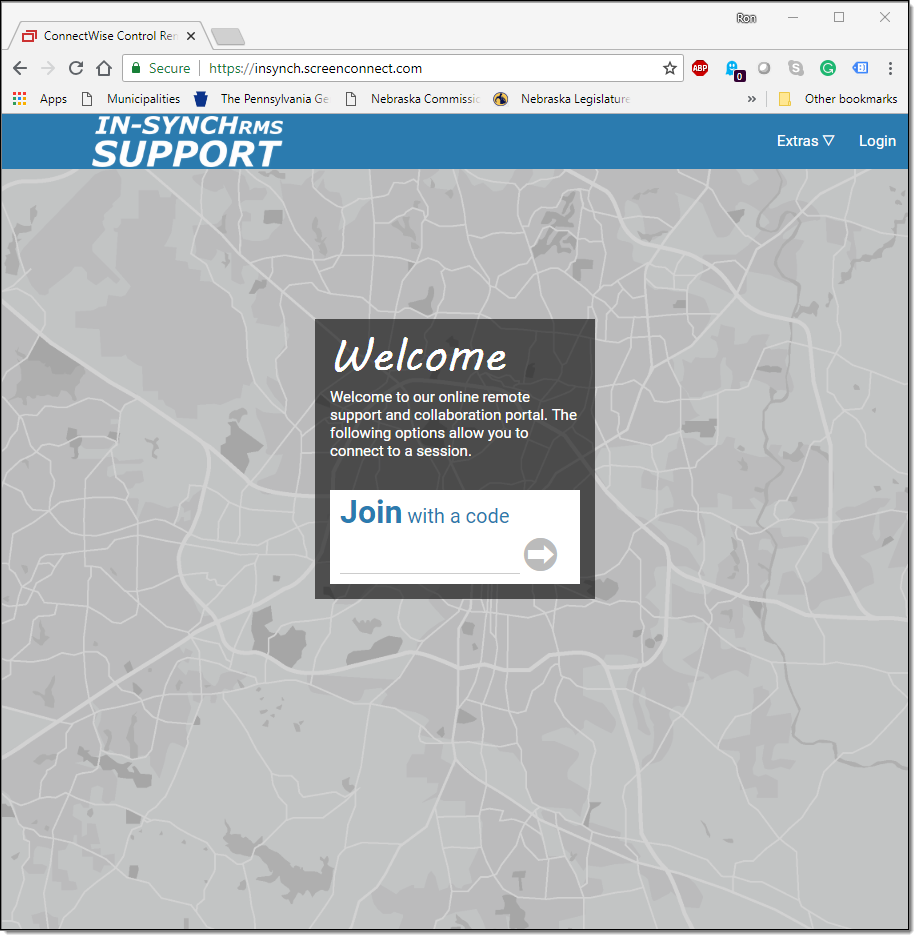Click the IN-SYNCH RMS SUPPORT logo
918x939 pixels.
click(187, 141)
